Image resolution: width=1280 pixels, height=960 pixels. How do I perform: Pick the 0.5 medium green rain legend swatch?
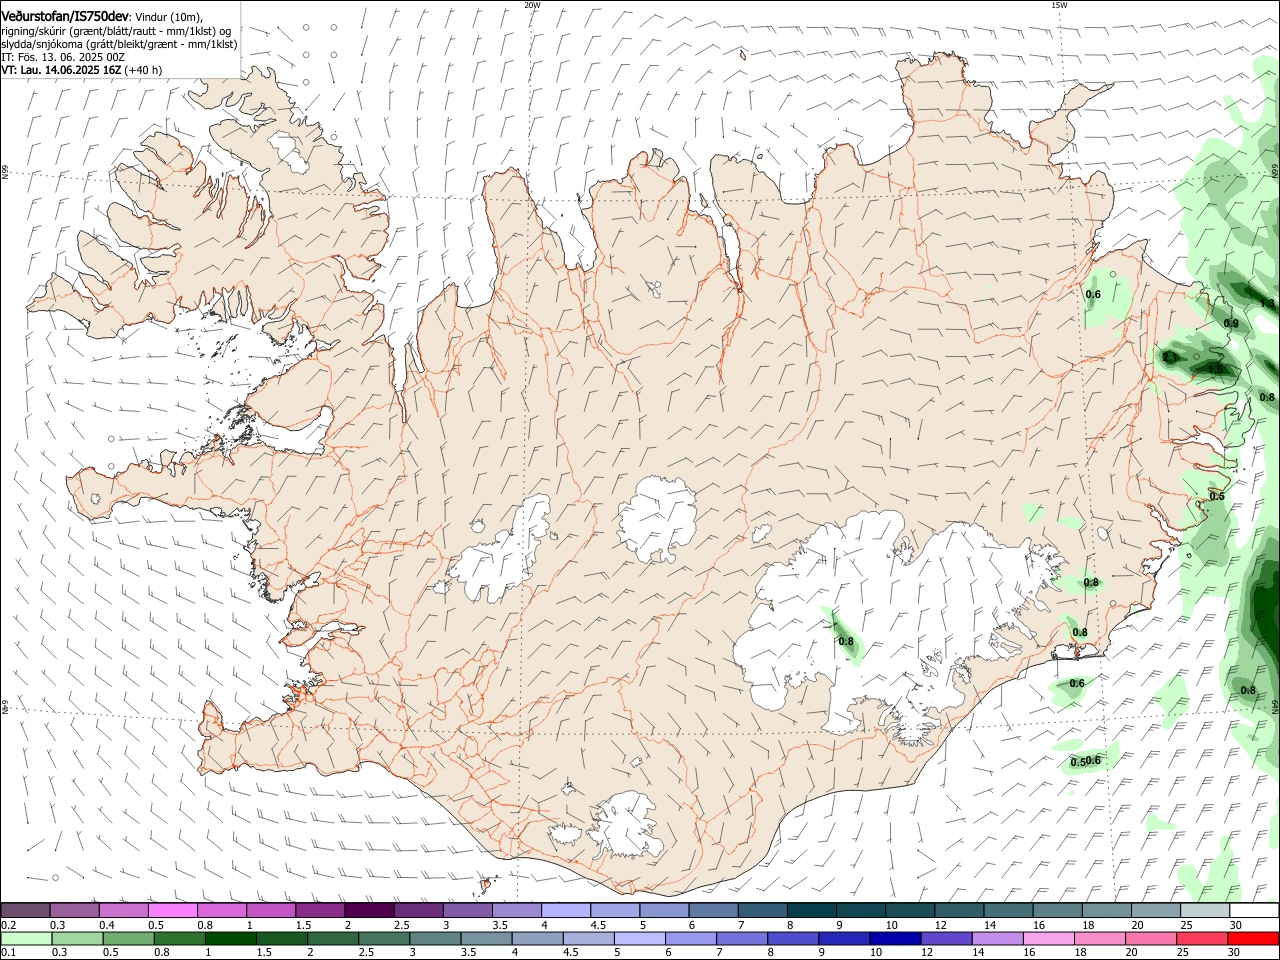pos(128,939)
